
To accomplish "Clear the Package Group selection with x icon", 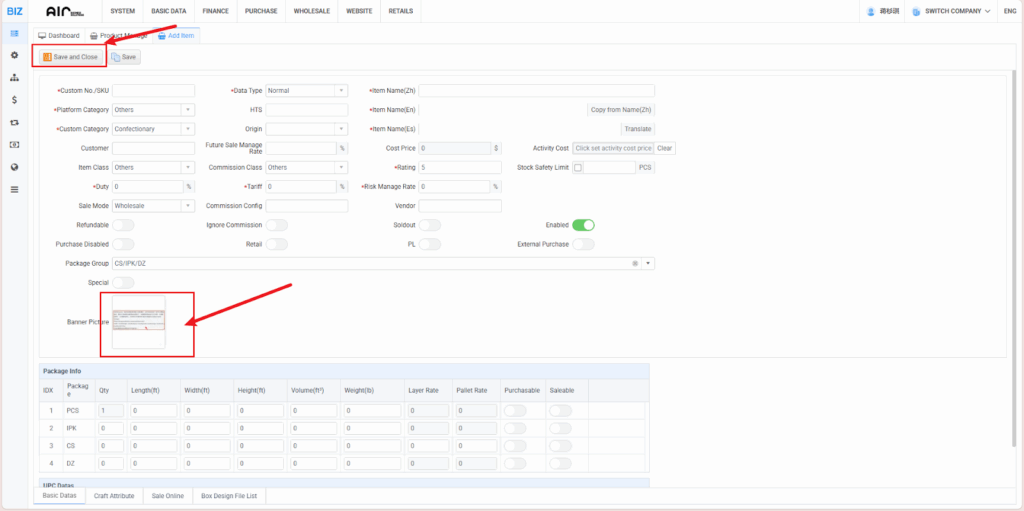I will [x=634, y=263].
